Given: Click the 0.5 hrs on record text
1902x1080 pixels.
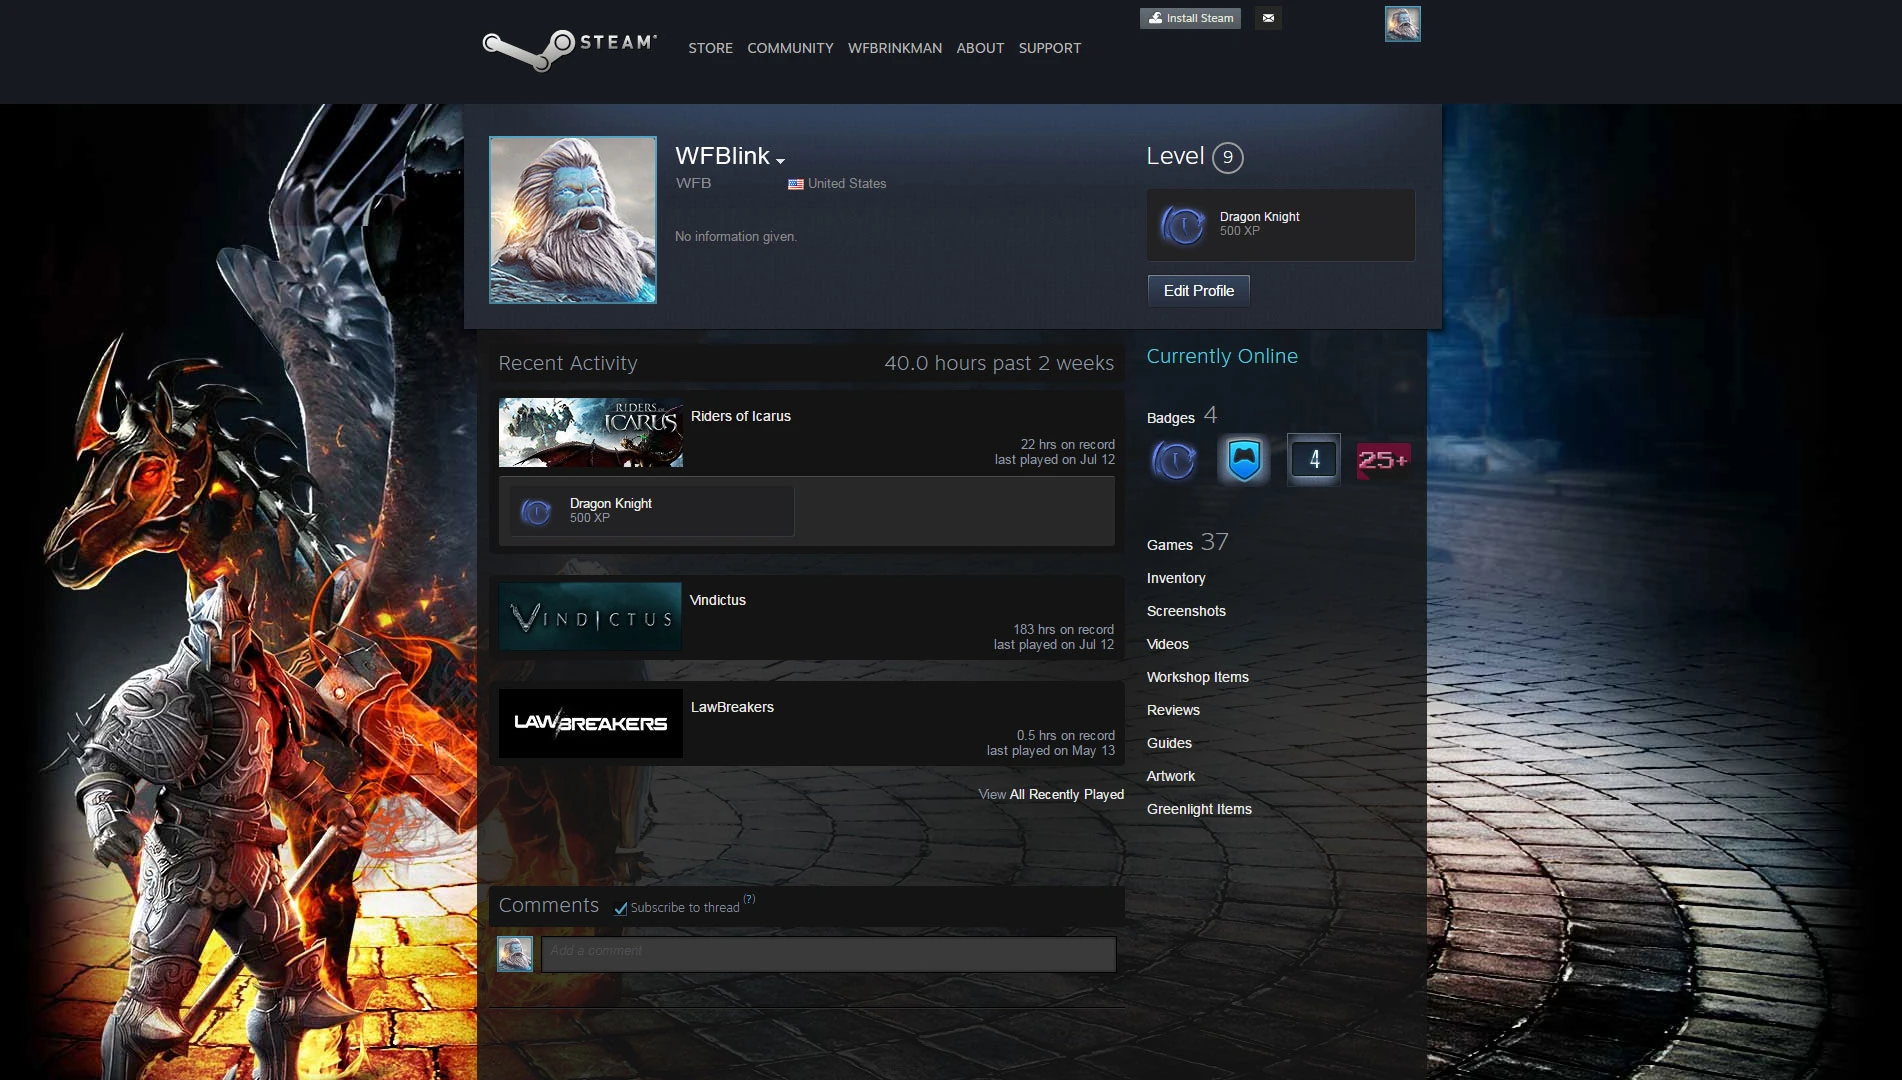Looking at the screenshot, I should pyautogui.click(x=1066, y=735).
